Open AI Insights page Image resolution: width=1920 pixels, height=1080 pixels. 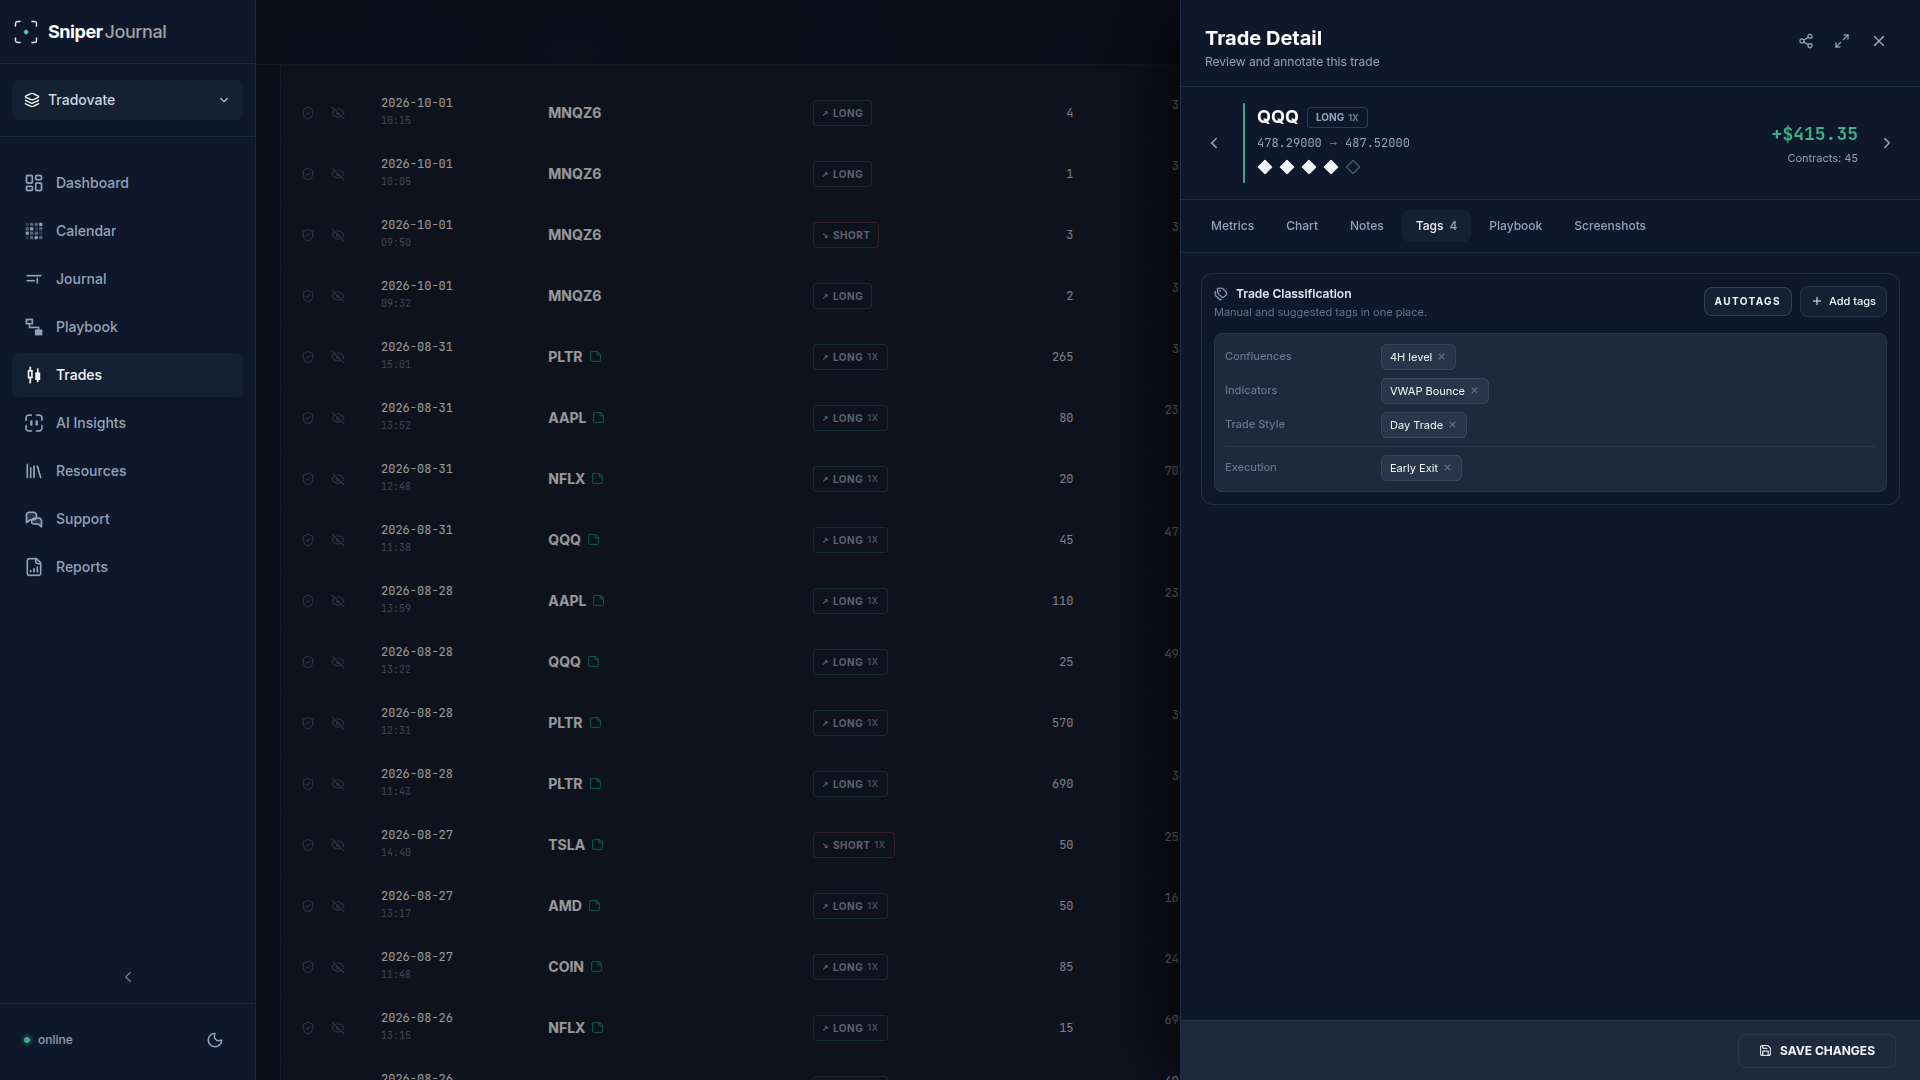pyautogui.click(x=127, y=423)
